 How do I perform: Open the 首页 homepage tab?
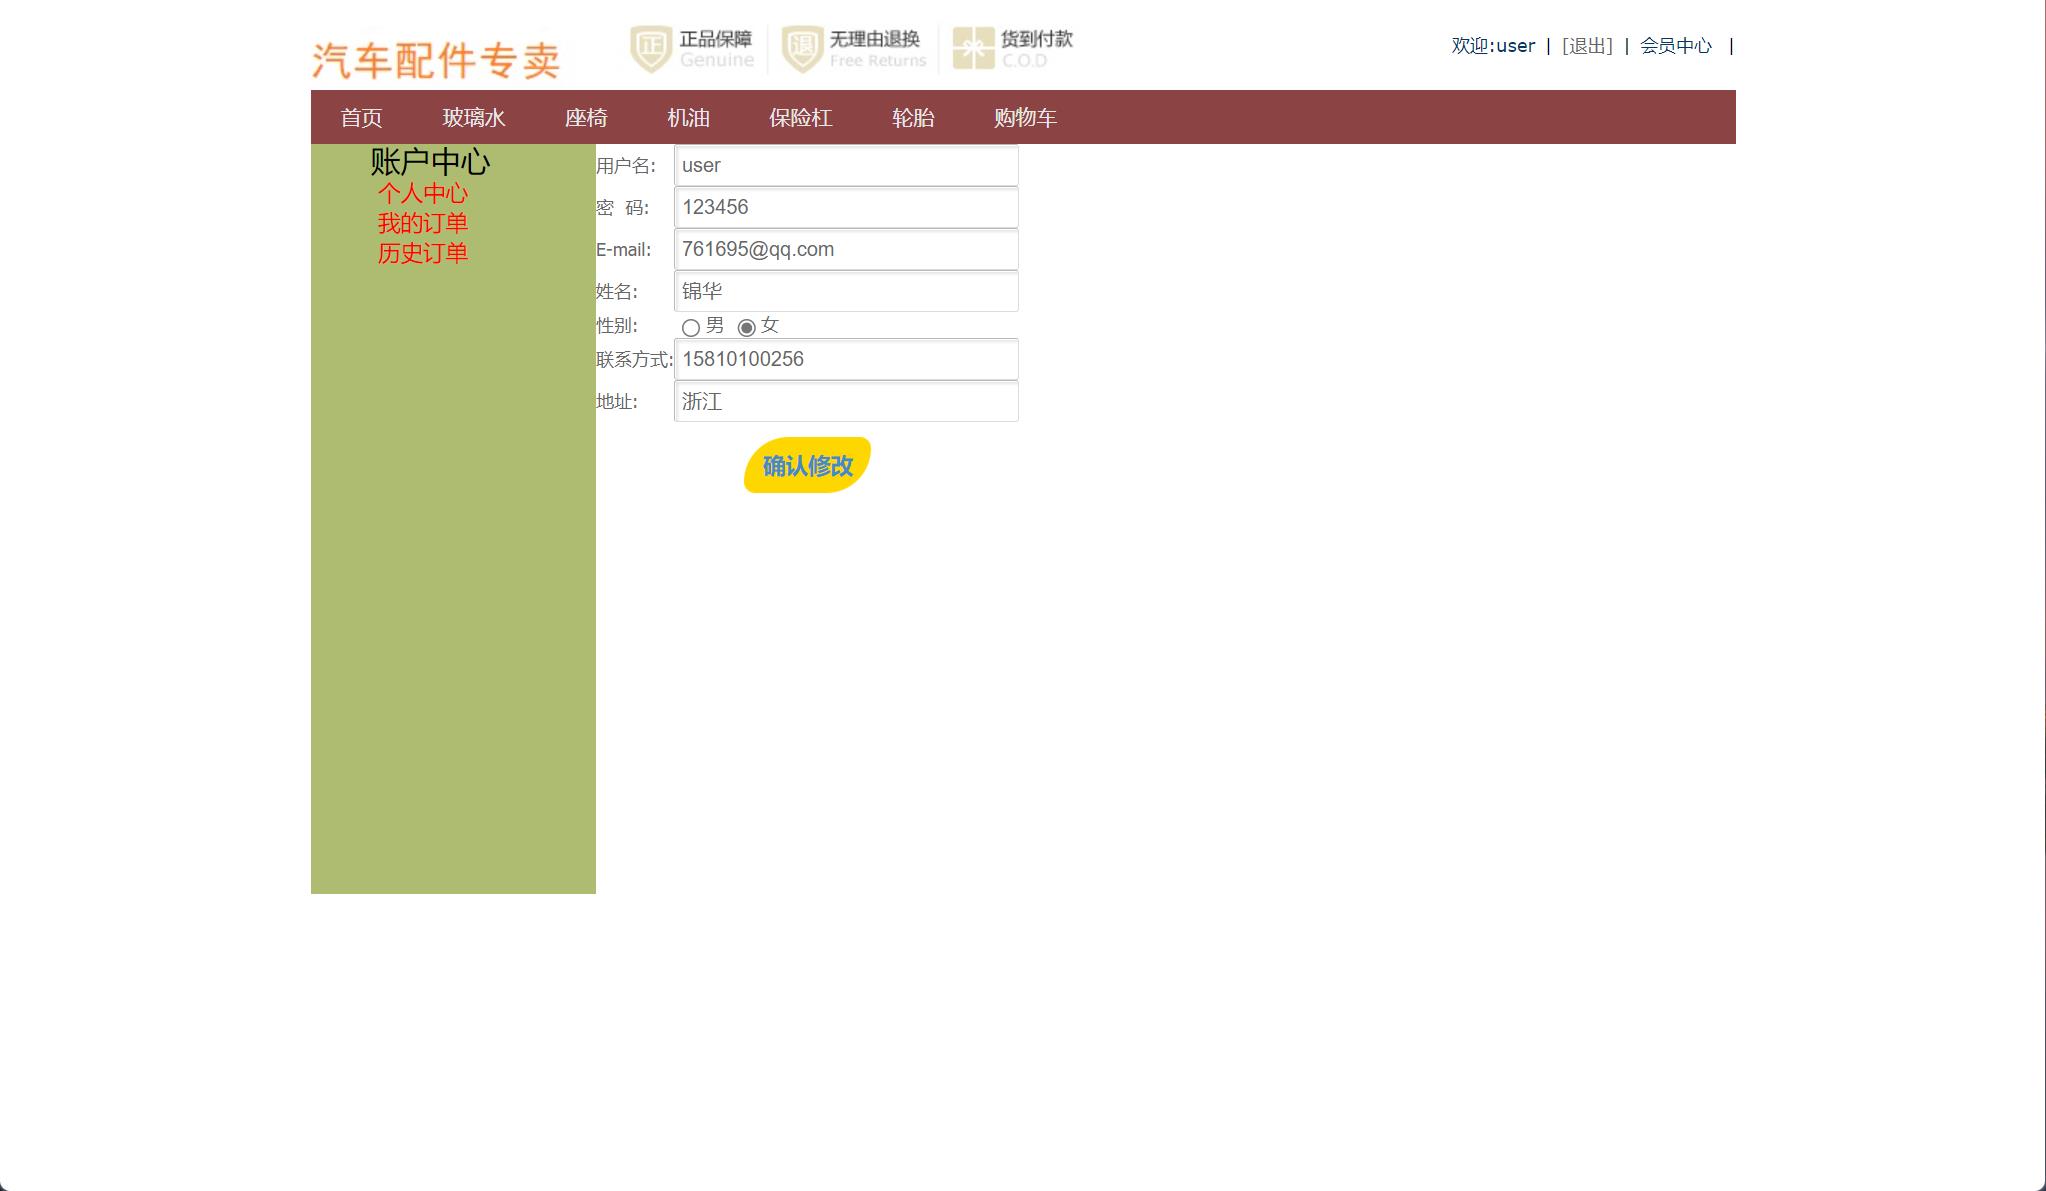pos(361,118)
